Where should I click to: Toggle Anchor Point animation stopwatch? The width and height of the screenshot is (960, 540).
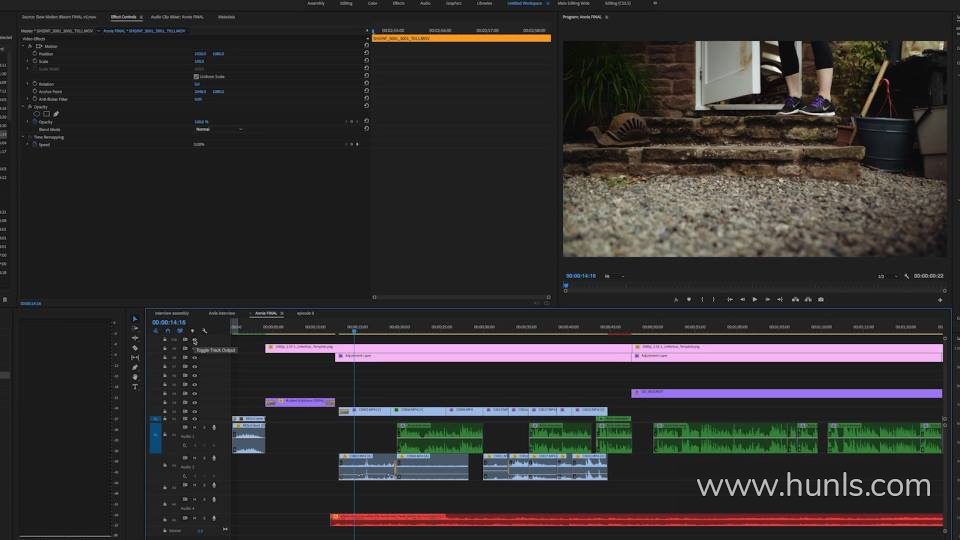(35, 91)
